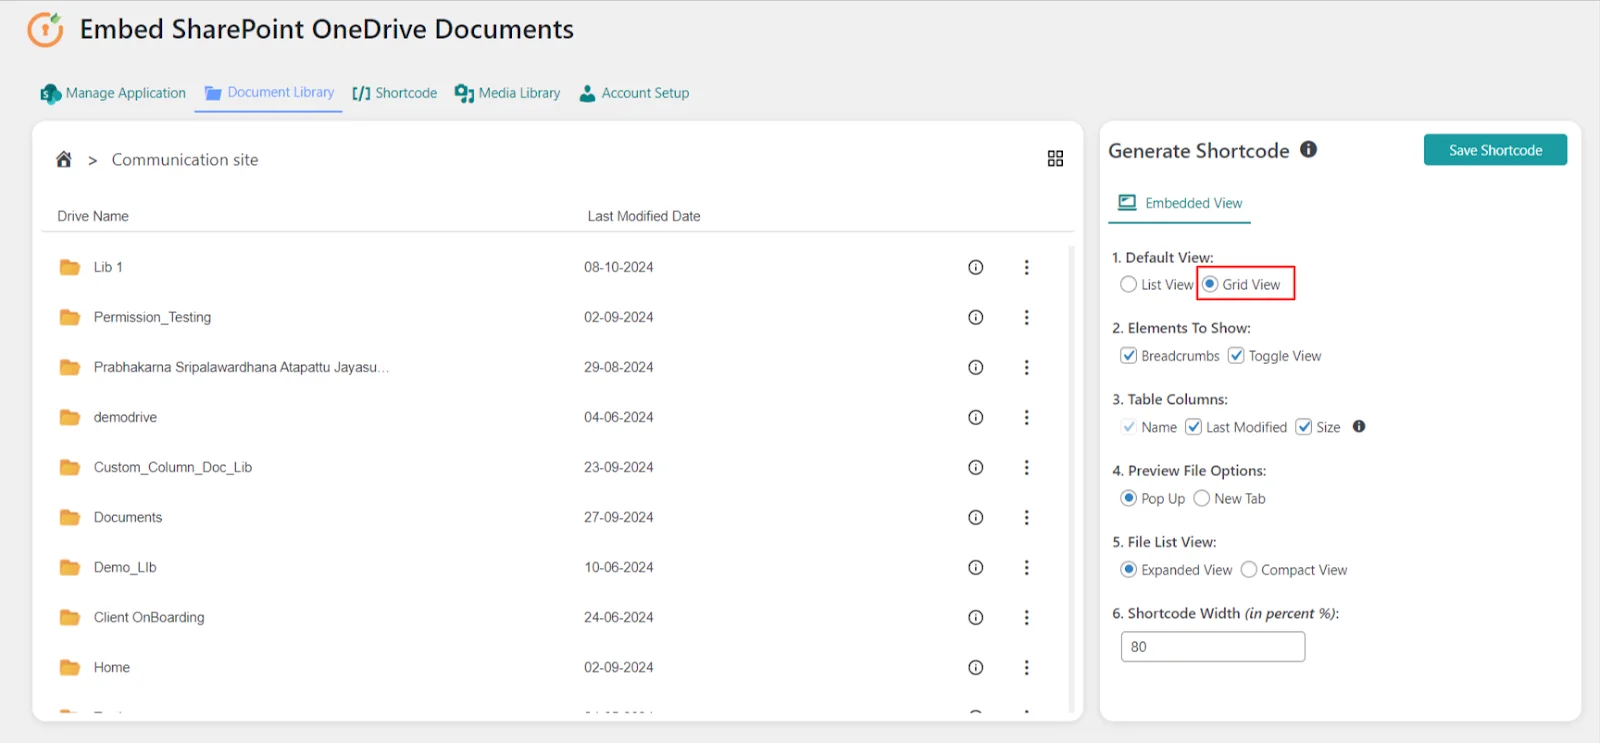Open more options for Lib 1
1600x743 pixels.
(x=1026, y=267)
